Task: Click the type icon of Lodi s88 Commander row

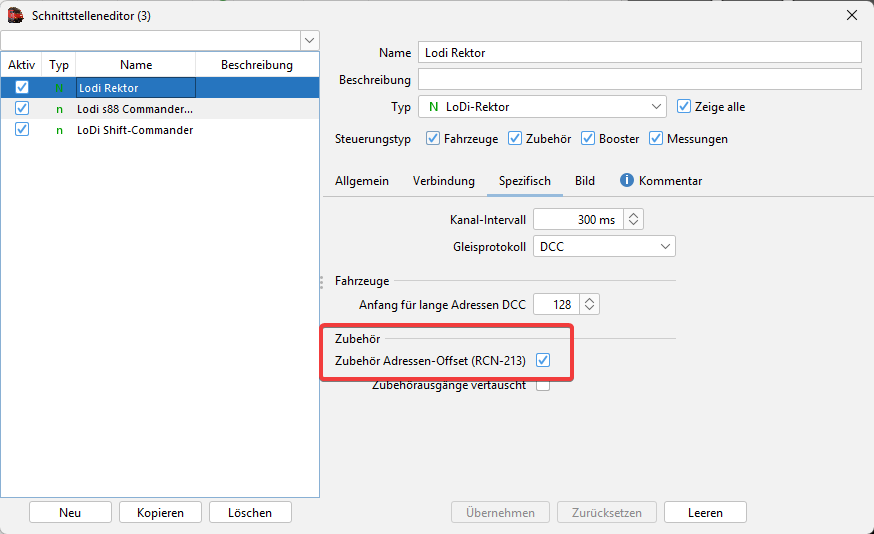Action: [x=59, y=109]
